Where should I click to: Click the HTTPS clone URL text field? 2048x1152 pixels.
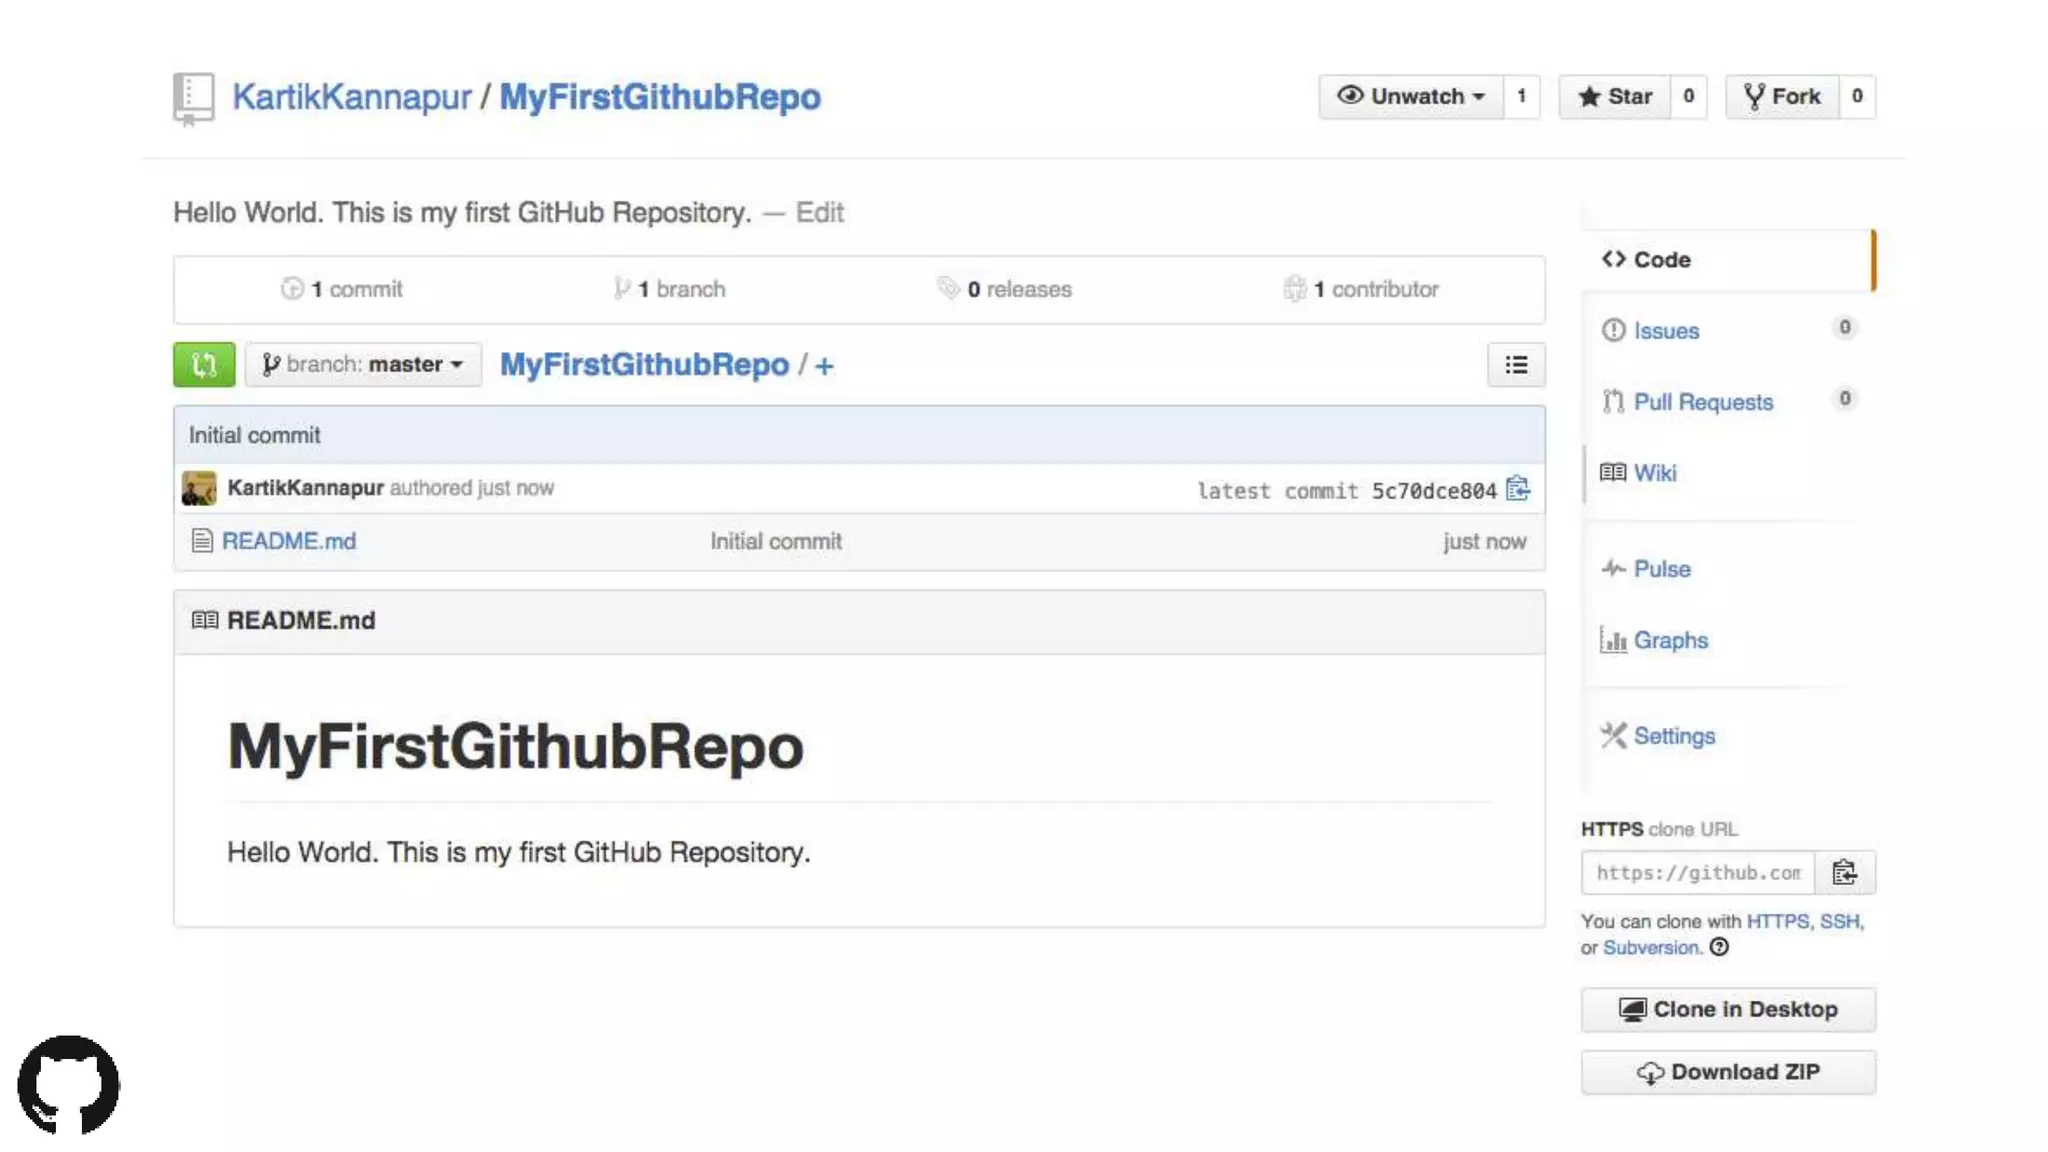click(1697, 873)
